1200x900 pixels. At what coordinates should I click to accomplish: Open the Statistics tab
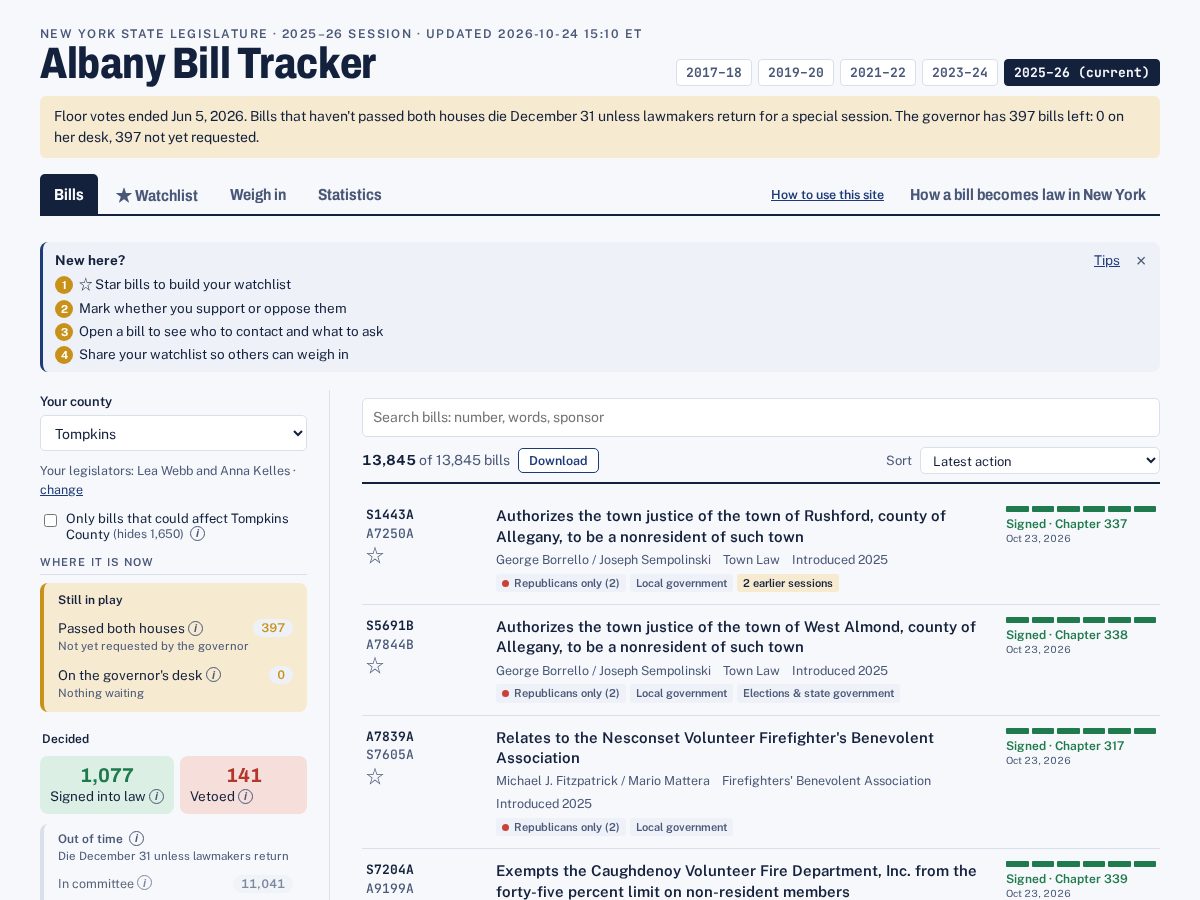(350, 195)
